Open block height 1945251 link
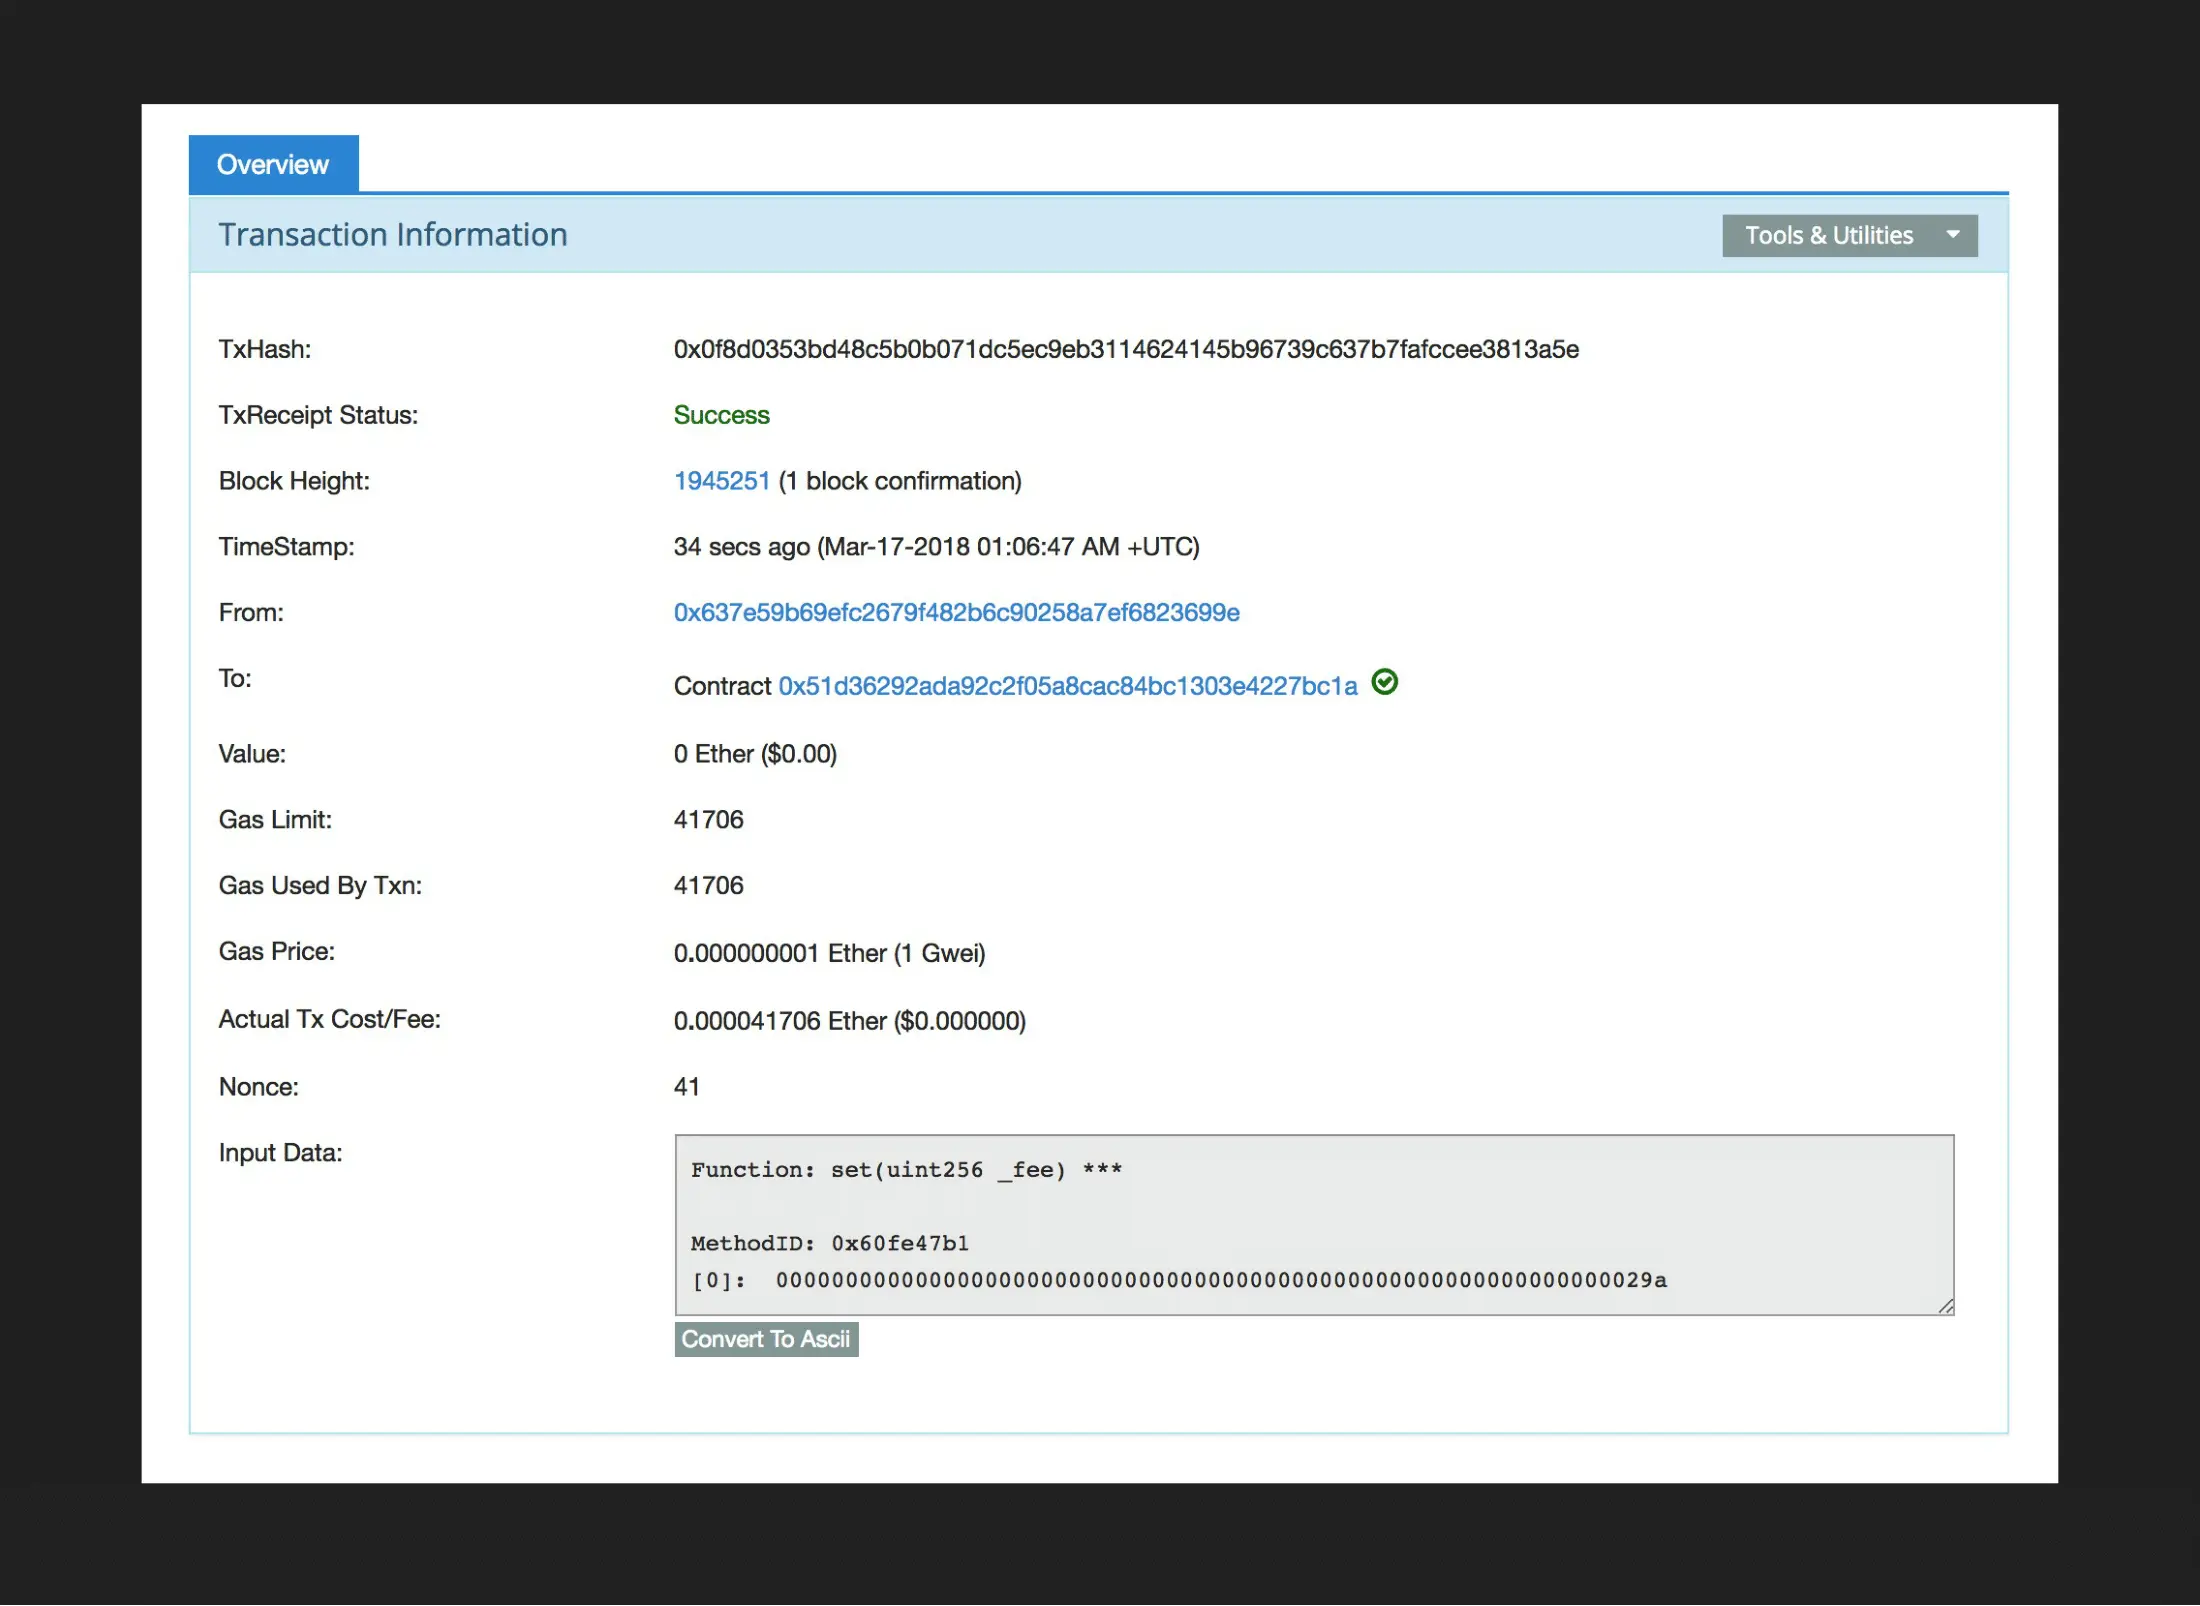The width and height of the screenshot is (2200, 1606). [721, 481]
